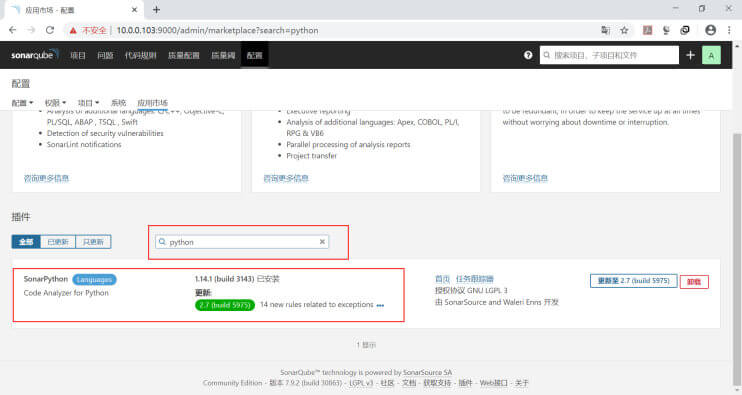Viewport: 742px width, 395px height.
Task: Open the 代码规则 menu item
Action: tap(141, 55)
